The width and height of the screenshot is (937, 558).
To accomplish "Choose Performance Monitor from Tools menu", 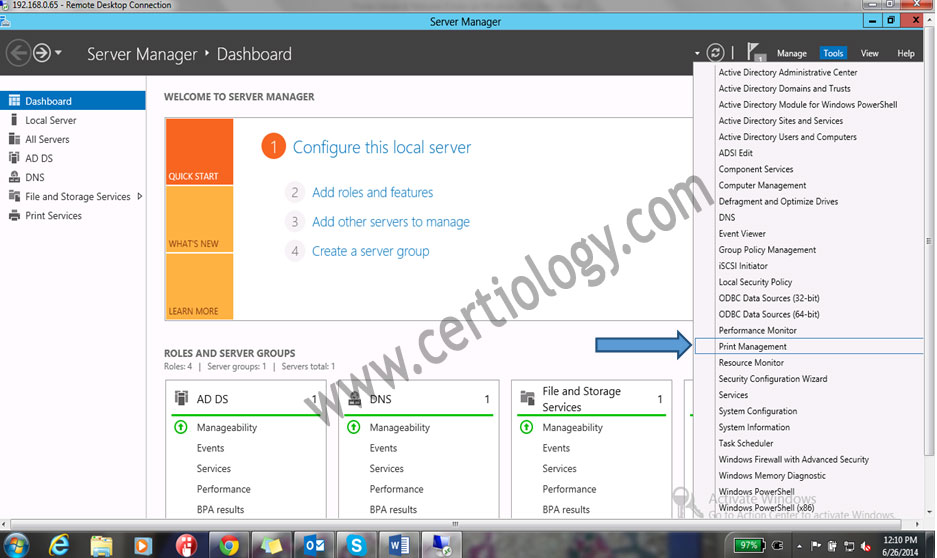I will click(x=757, y=330).
